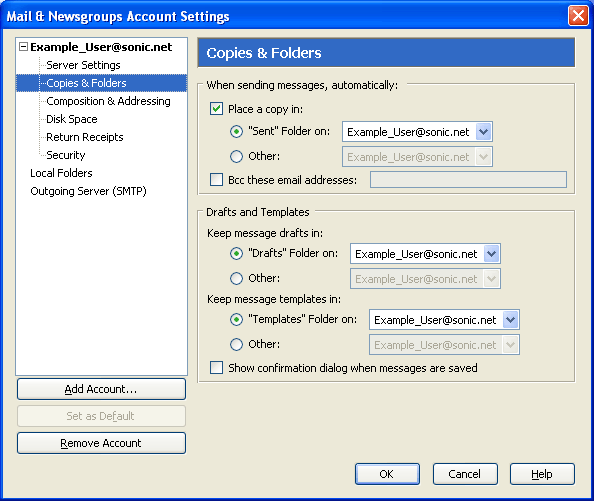Open Help for account settings
This screenshot has height=501, width=594.
542,474
